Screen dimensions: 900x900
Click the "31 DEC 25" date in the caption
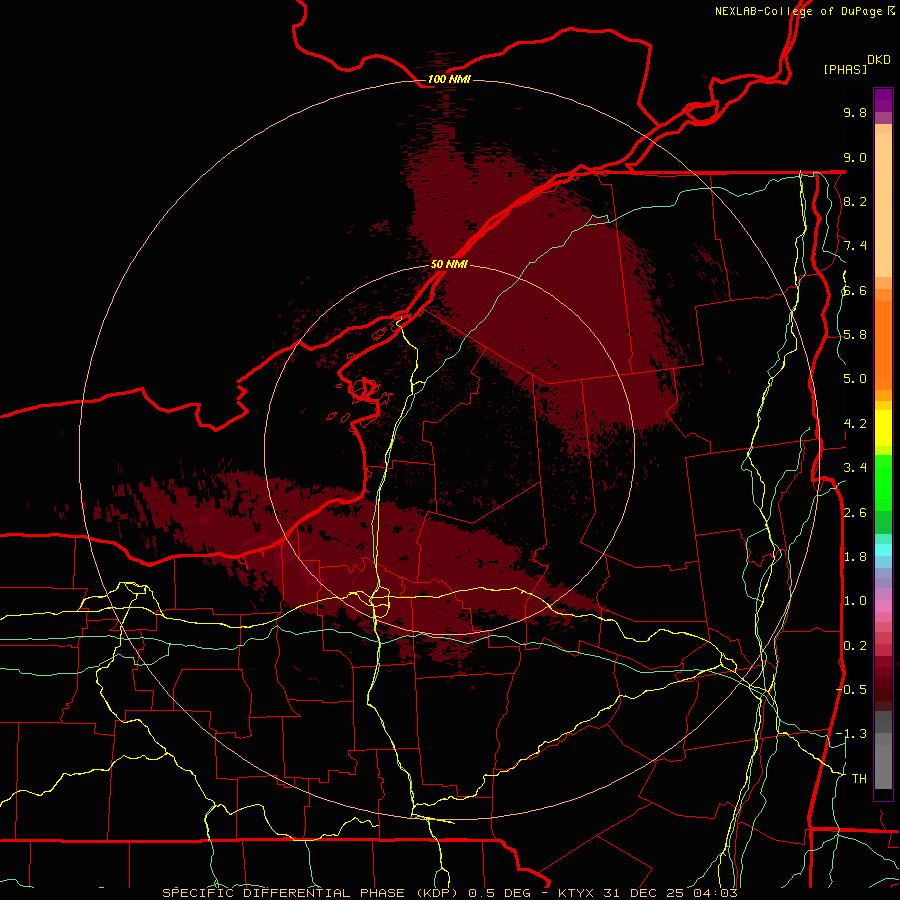642,893
